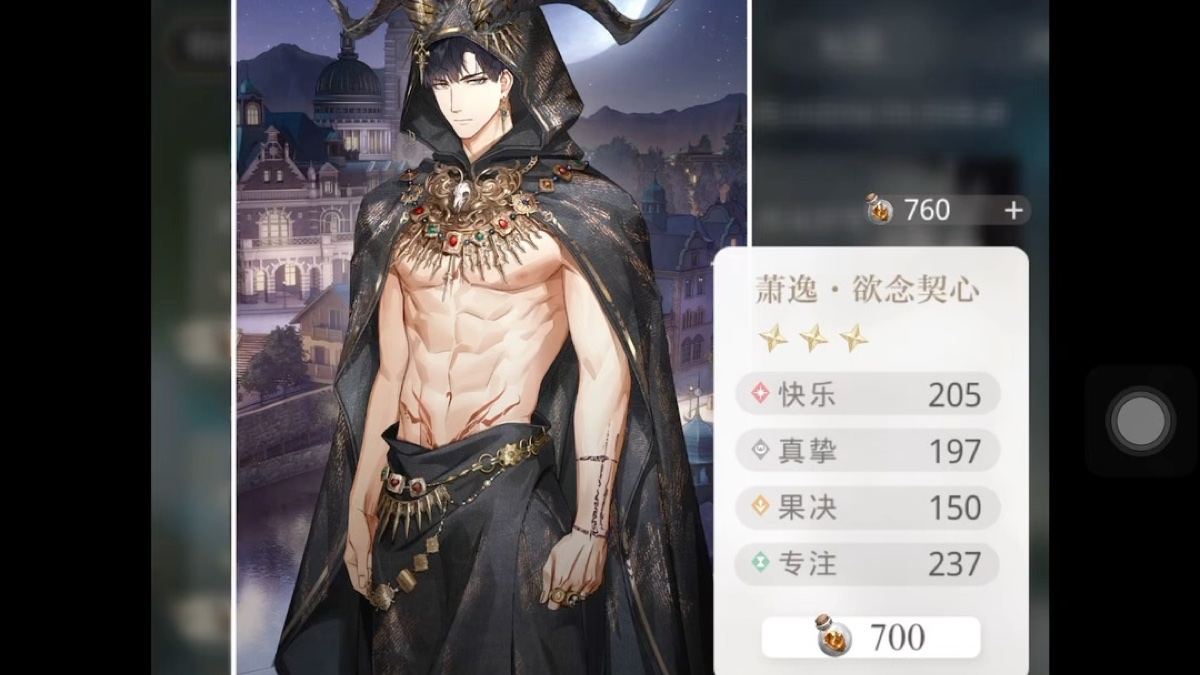Tap the potion icon on the 700 button
The image size is (1200, 675).
pos(832,636)
